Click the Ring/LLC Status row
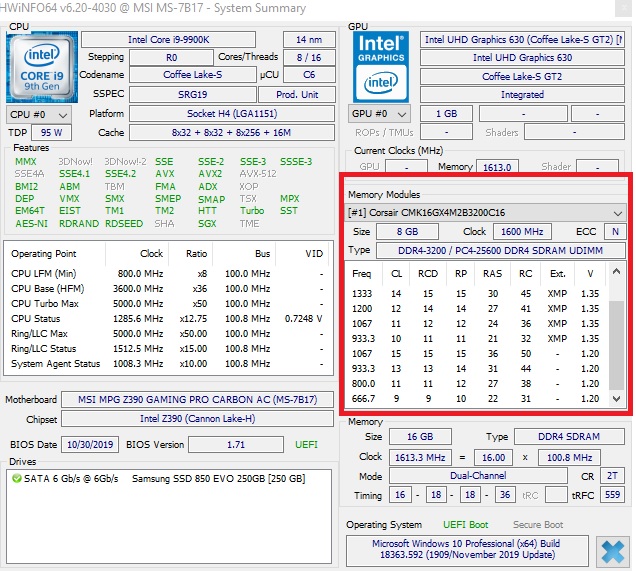Image resolution: width=636 pixels, height=571 pixels. coord(168,349)
